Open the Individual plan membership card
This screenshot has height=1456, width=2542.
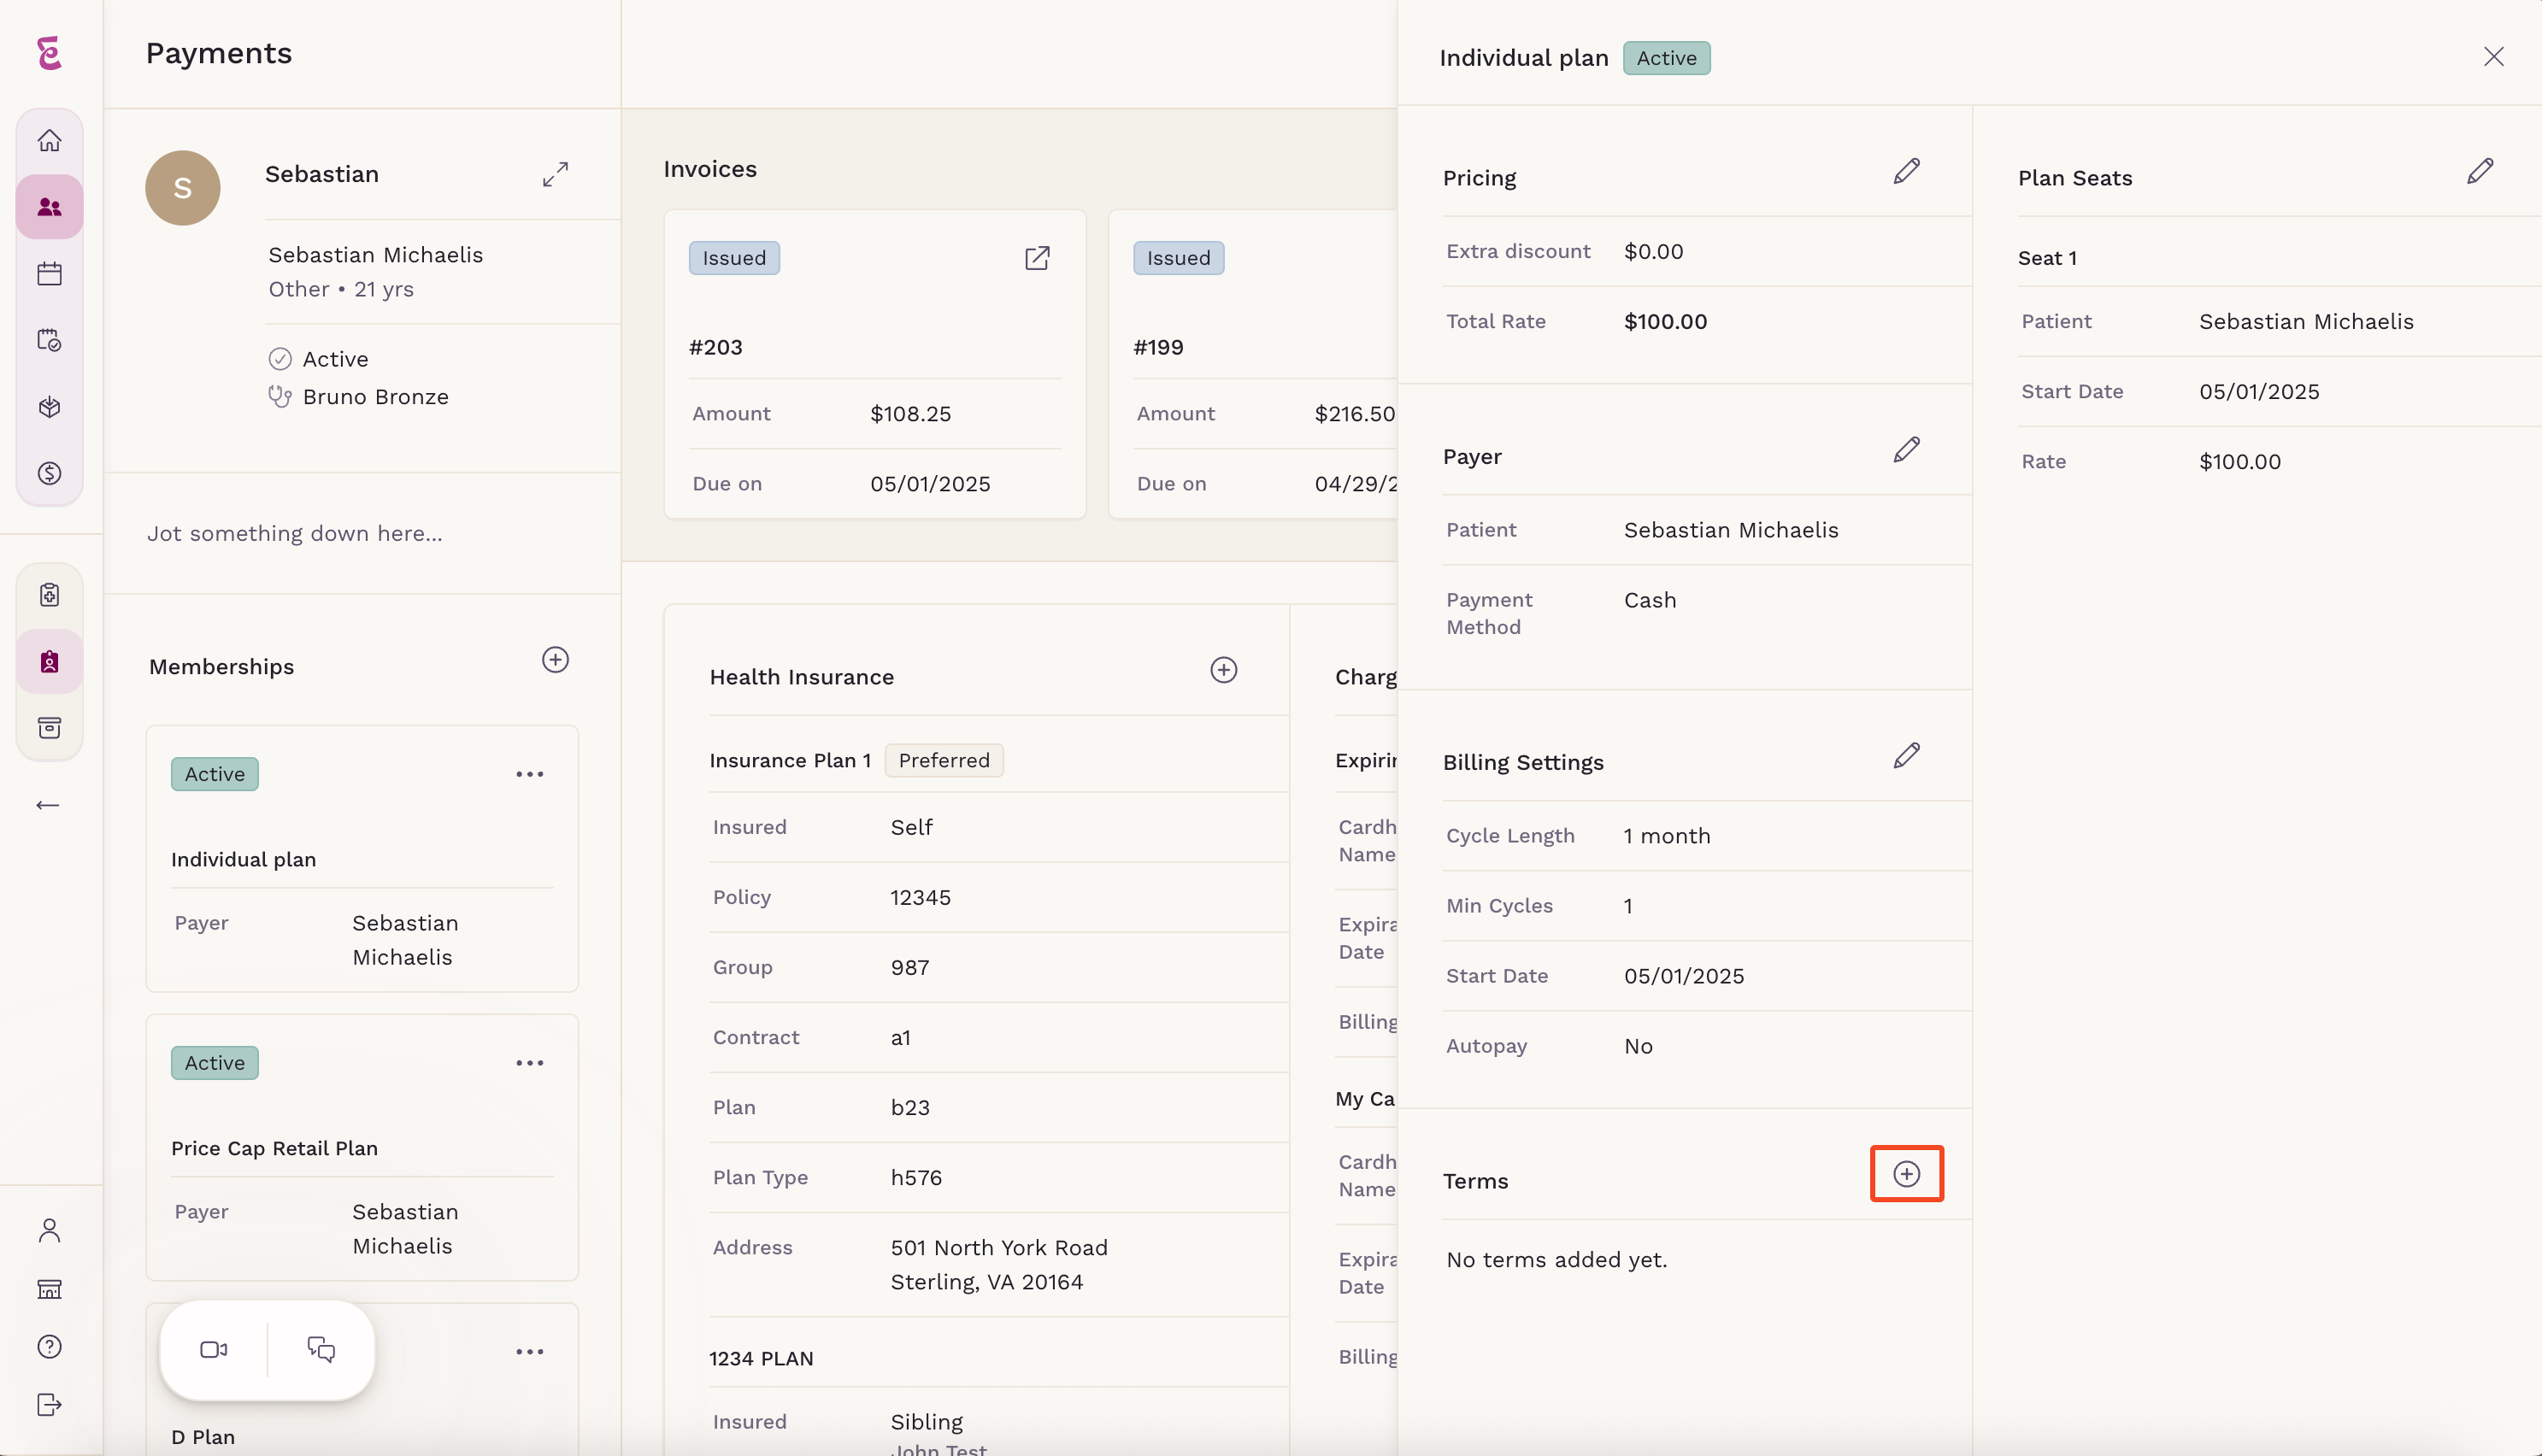coord(362,859)
